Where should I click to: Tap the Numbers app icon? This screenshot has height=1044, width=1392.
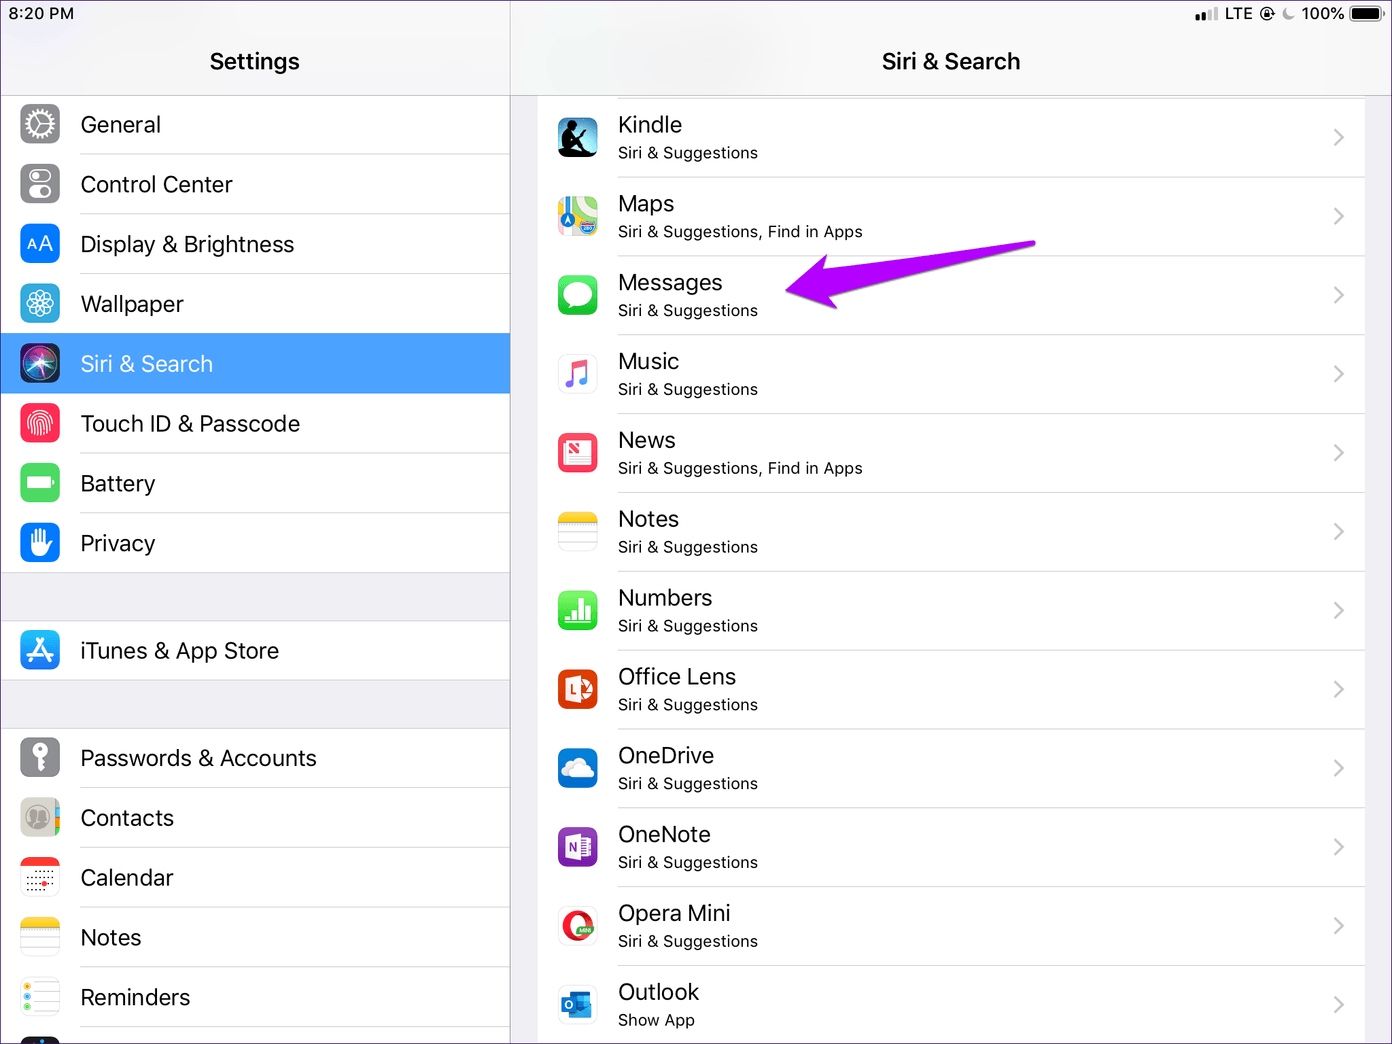pyautogui.click(x=578, y=611)
